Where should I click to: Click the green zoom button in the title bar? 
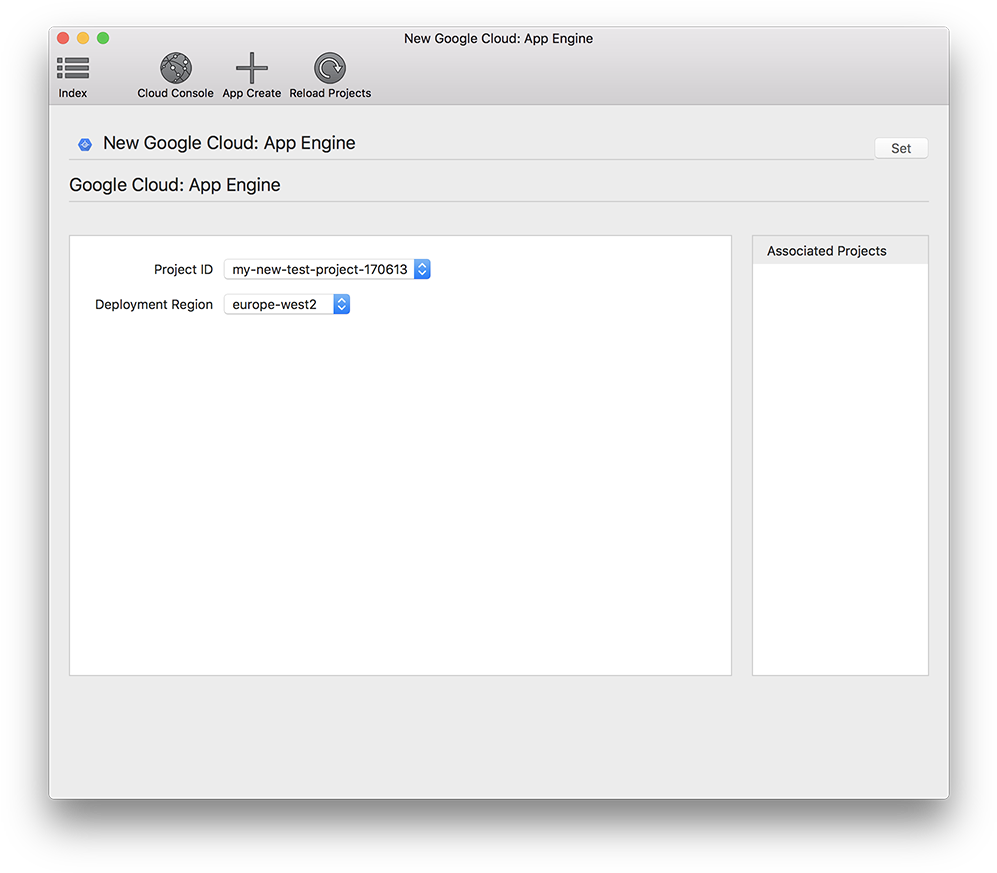tap(100, 37)
